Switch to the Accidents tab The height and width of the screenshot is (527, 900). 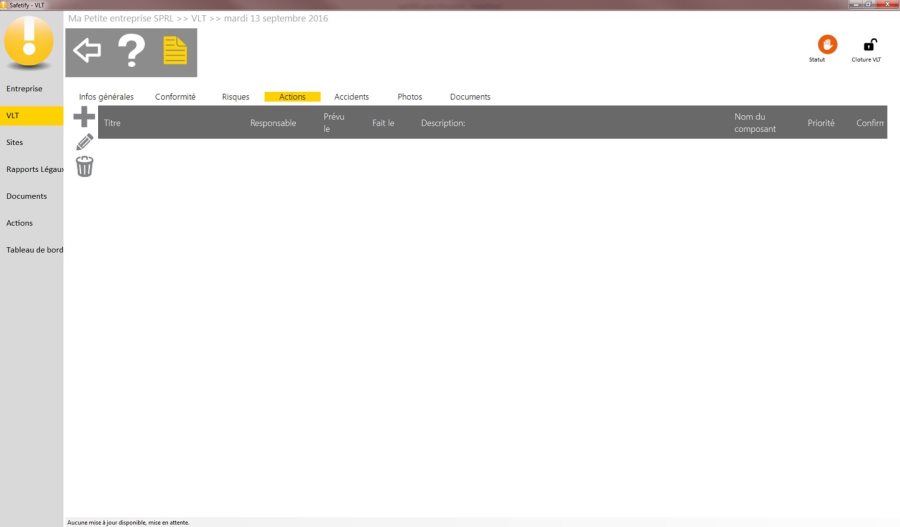(x=351, y=97)
